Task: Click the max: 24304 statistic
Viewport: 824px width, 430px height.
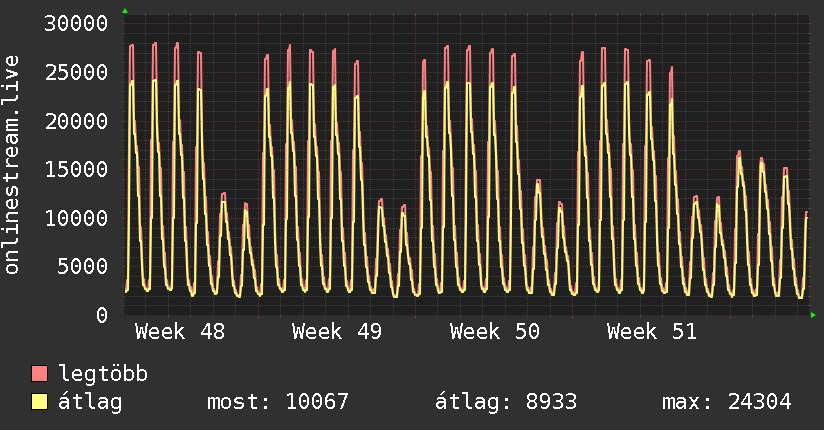Action: point(727,402)
